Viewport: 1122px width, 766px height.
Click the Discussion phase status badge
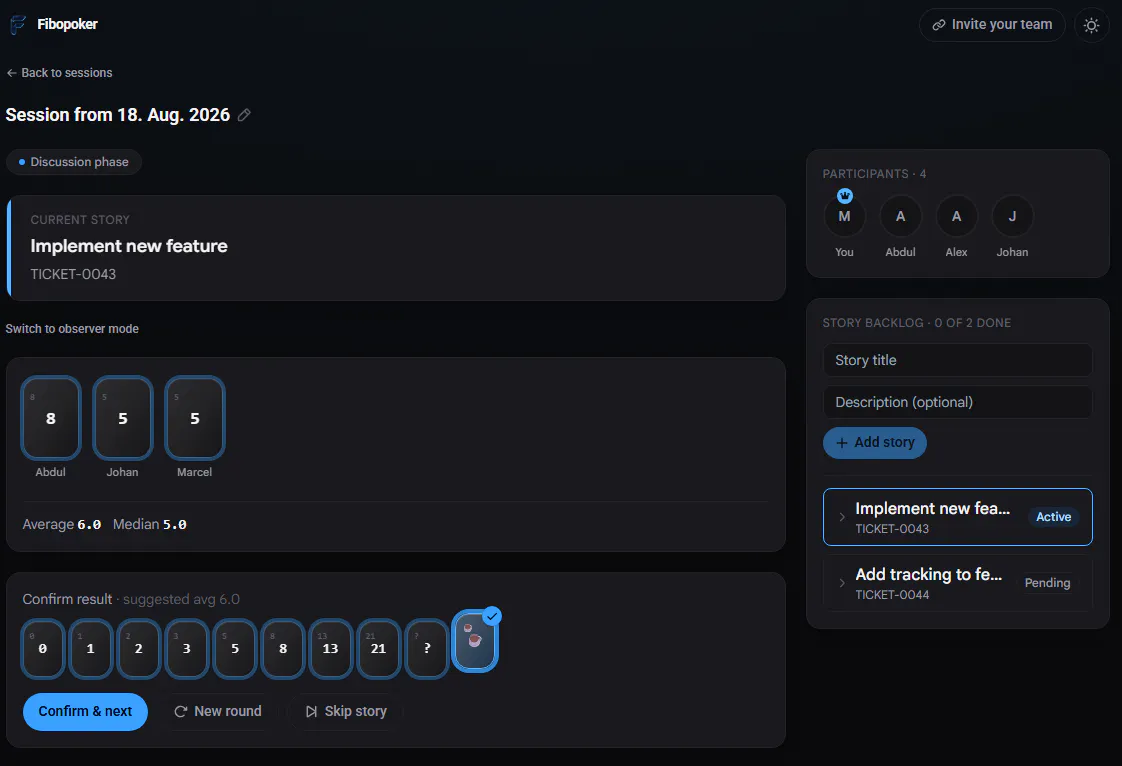coord(74,162)
